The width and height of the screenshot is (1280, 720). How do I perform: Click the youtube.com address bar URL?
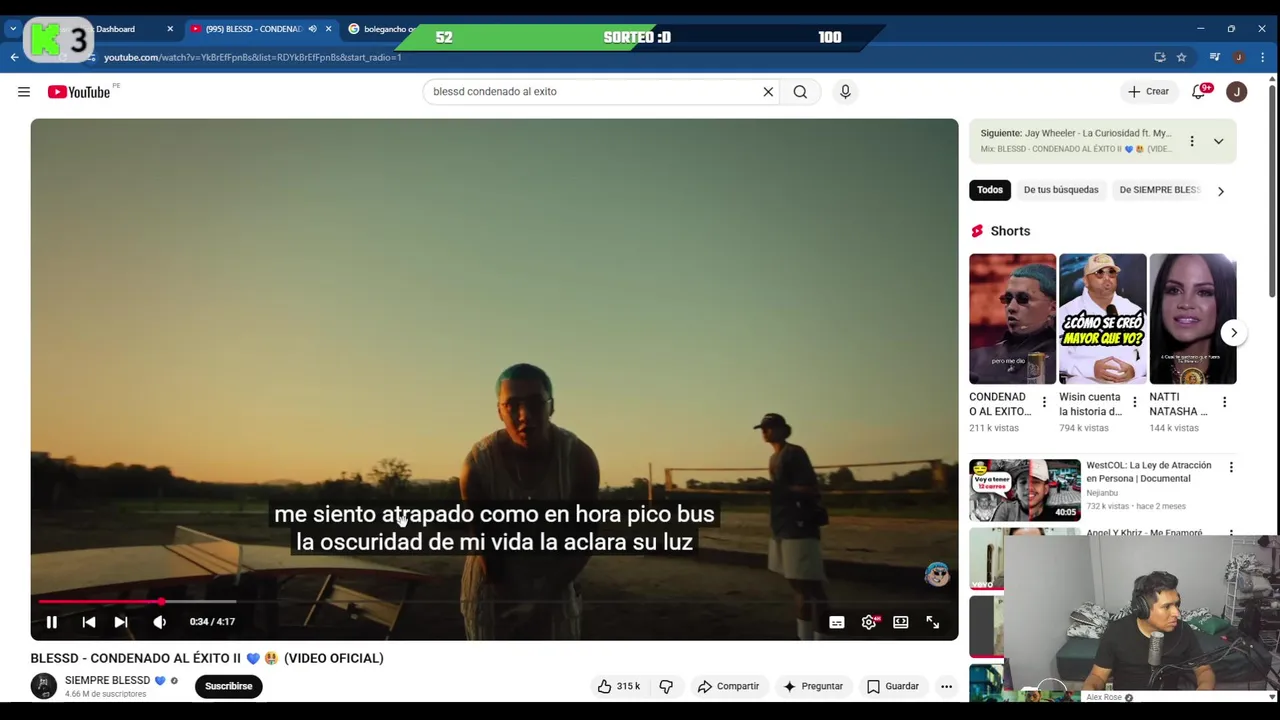pos(253,58)
